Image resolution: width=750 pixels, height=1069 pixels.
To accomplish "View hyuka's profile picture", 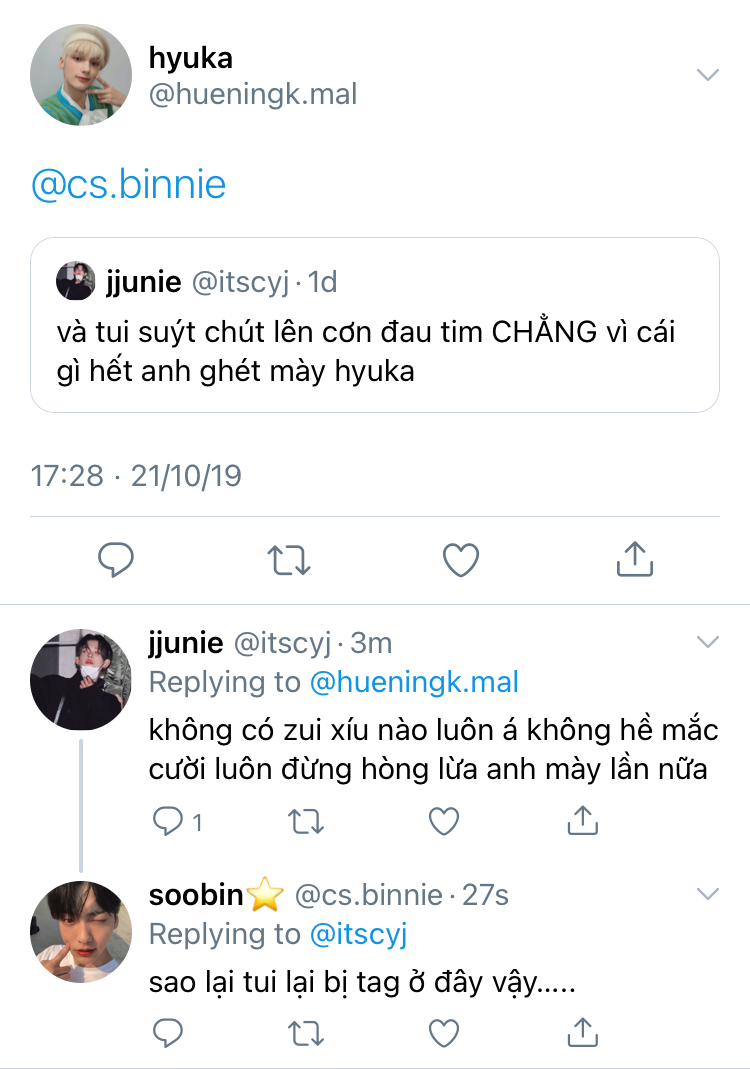I will point(81,75).
